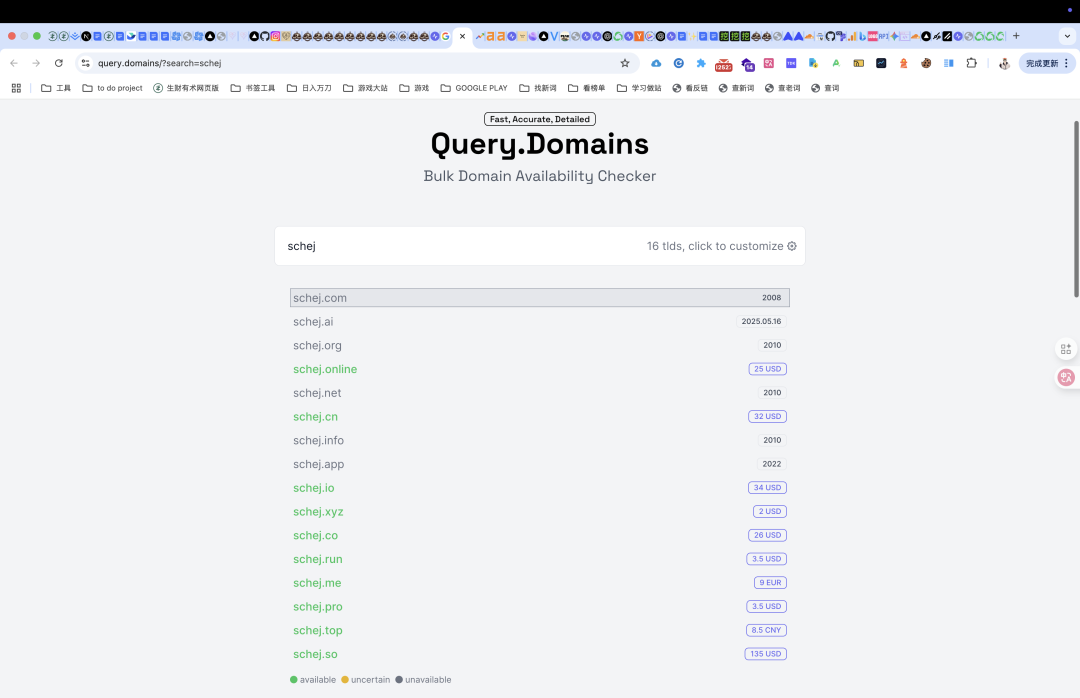Click the schej.ai row
Image resolution: width=1080 pixels, height=698 pixels.
click(539, 322)
